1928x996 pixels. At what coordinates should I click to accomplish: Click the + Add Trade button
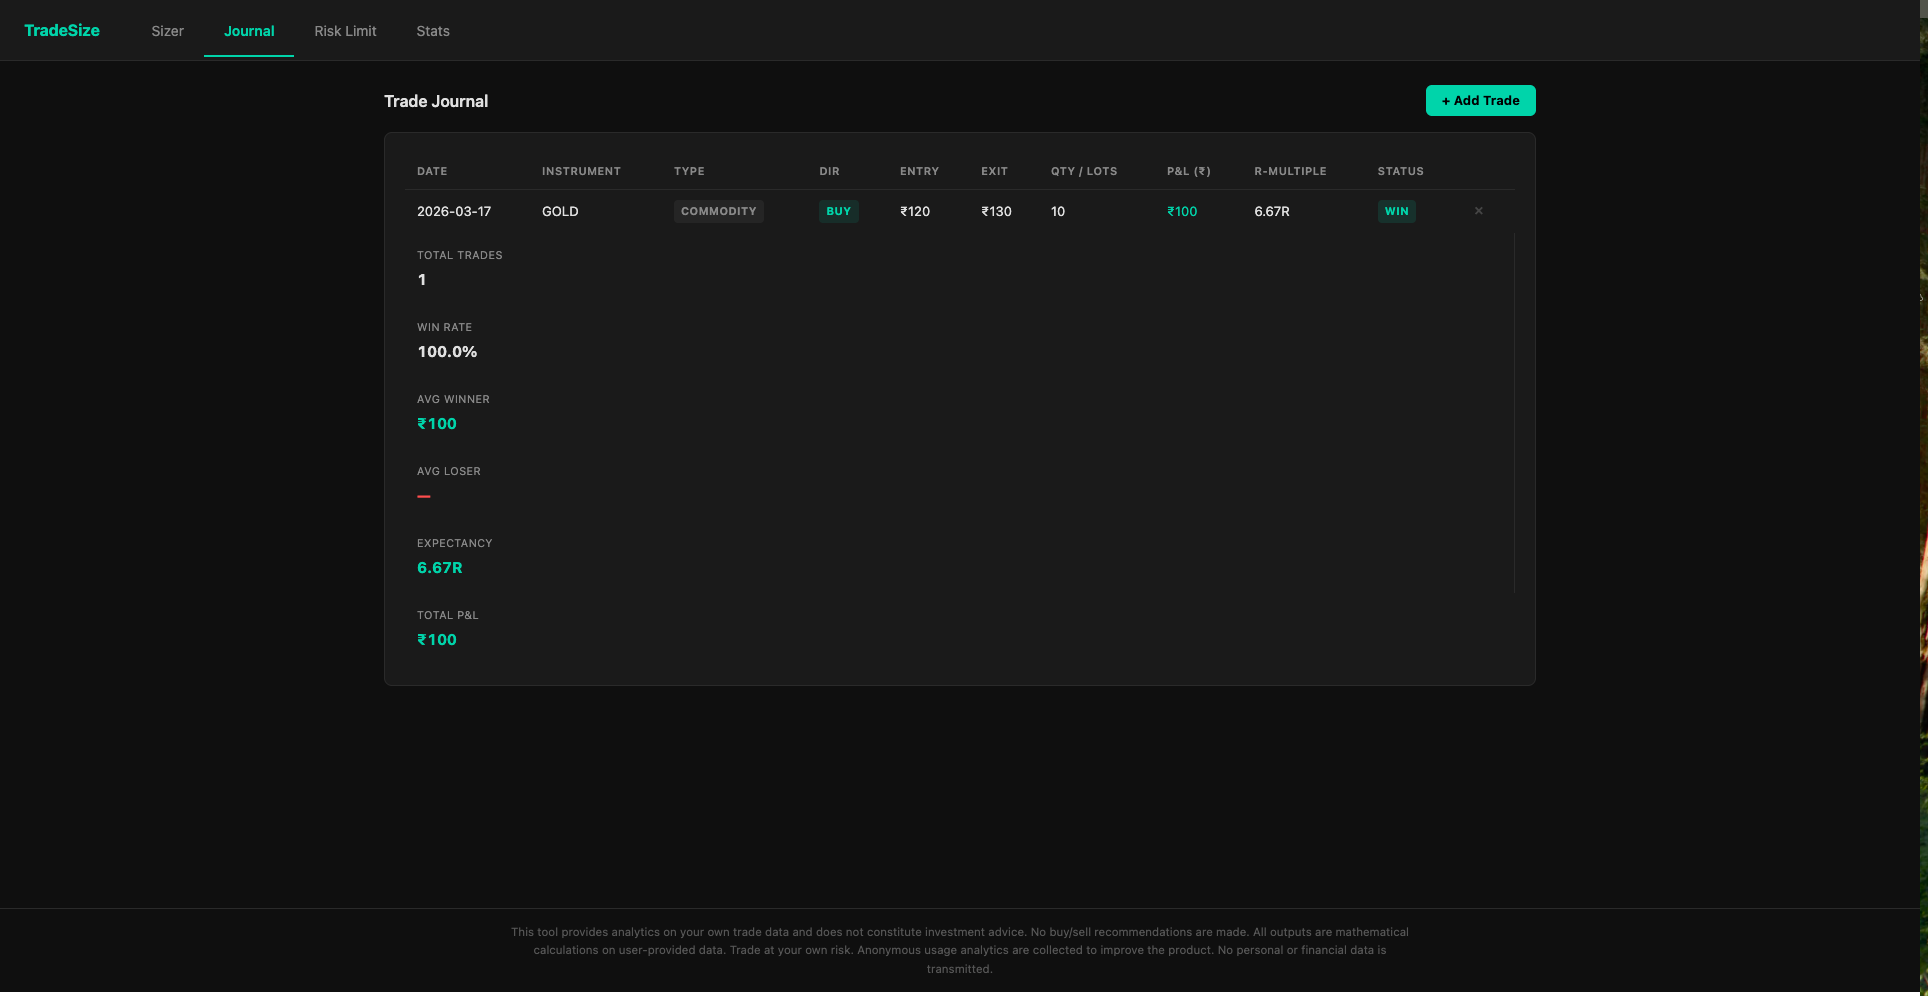(x=1480, y=100)
